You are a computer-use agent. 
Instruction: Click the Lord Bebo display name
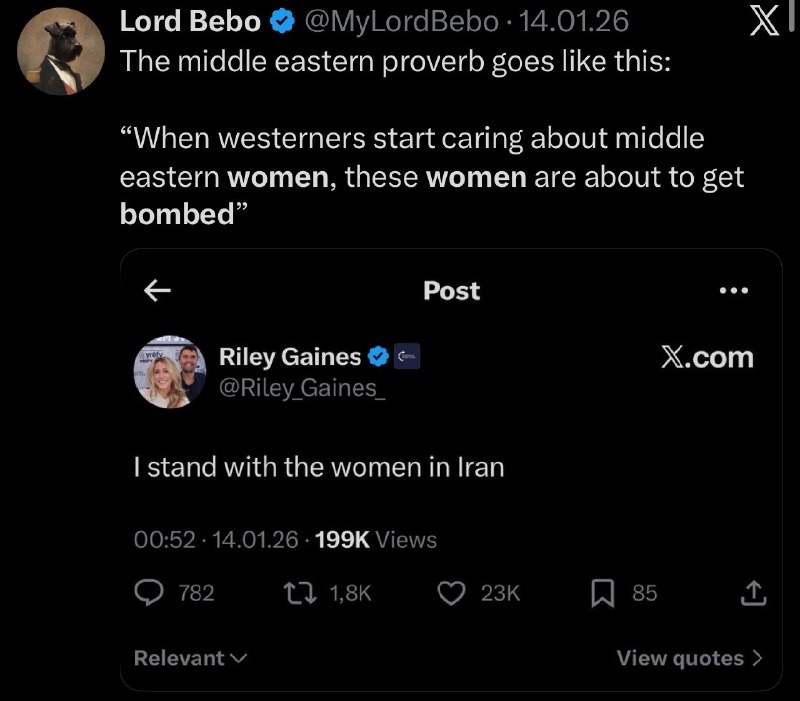tap(190, 20)
